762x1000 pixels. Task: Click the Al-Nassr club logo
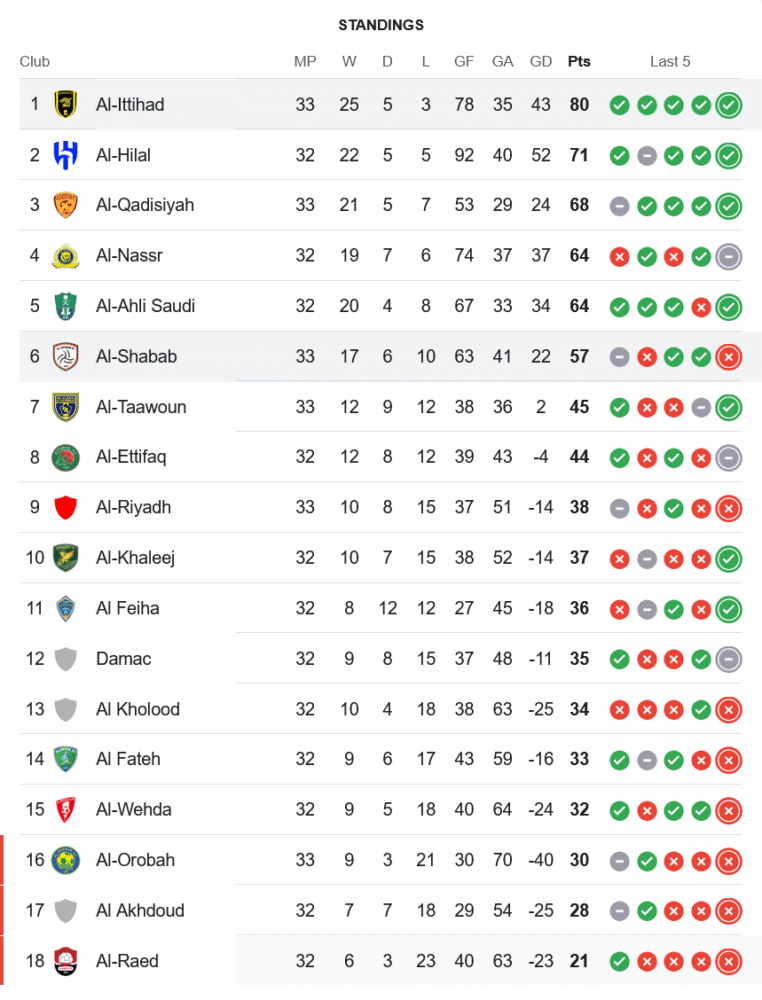pos(66,255)
